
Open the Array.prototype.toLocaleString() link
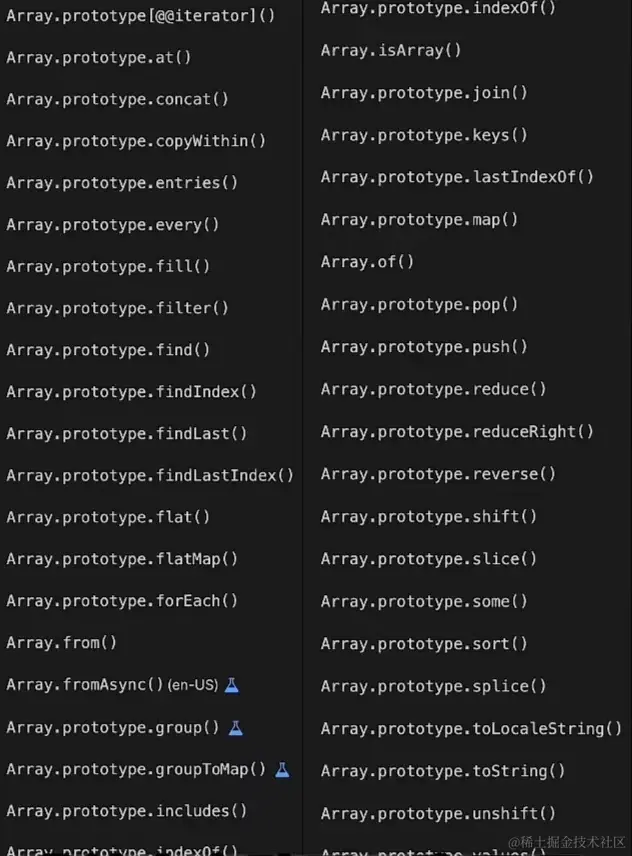click(x=471, y=728)
